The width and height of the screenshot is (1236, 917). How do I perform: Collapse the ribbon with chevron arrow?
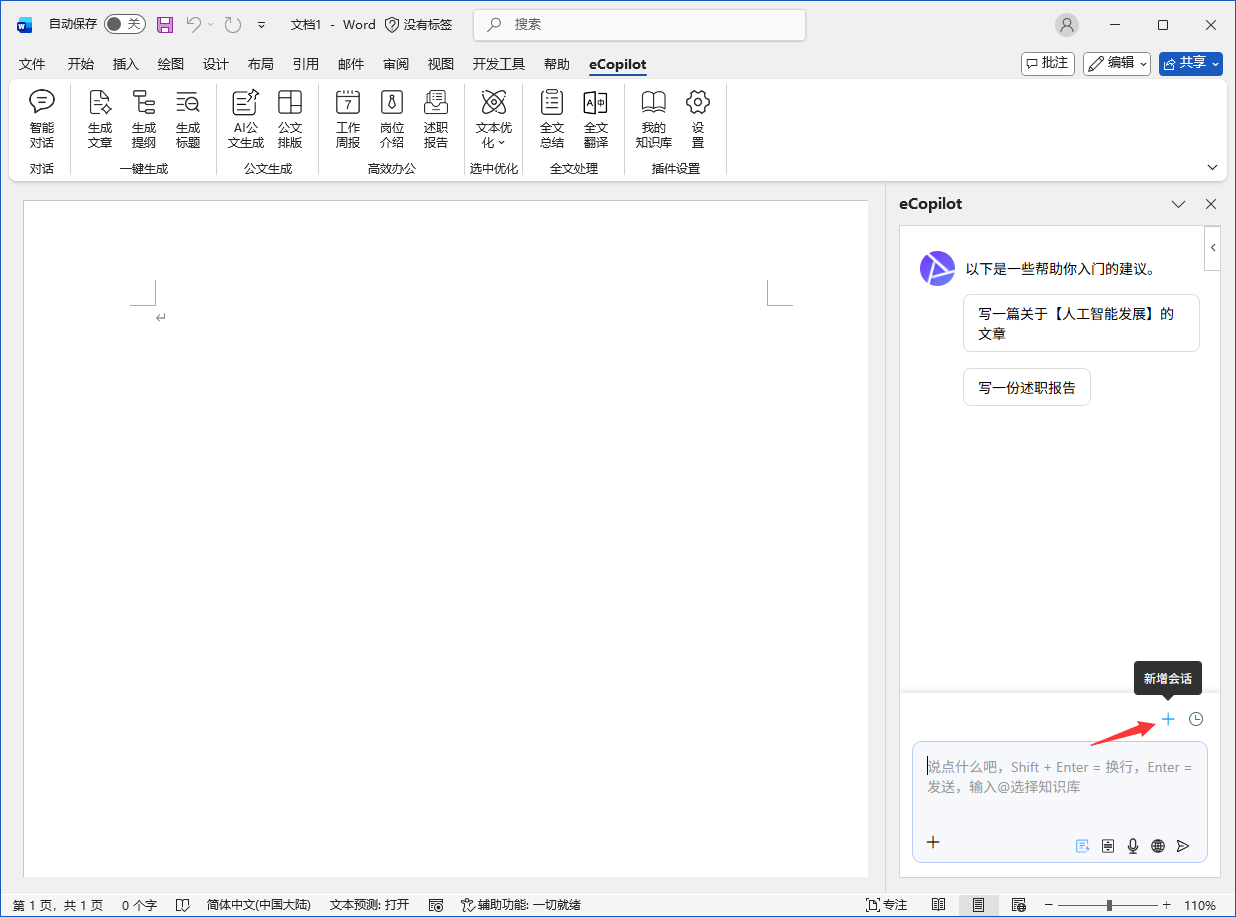pos(1213,167)
